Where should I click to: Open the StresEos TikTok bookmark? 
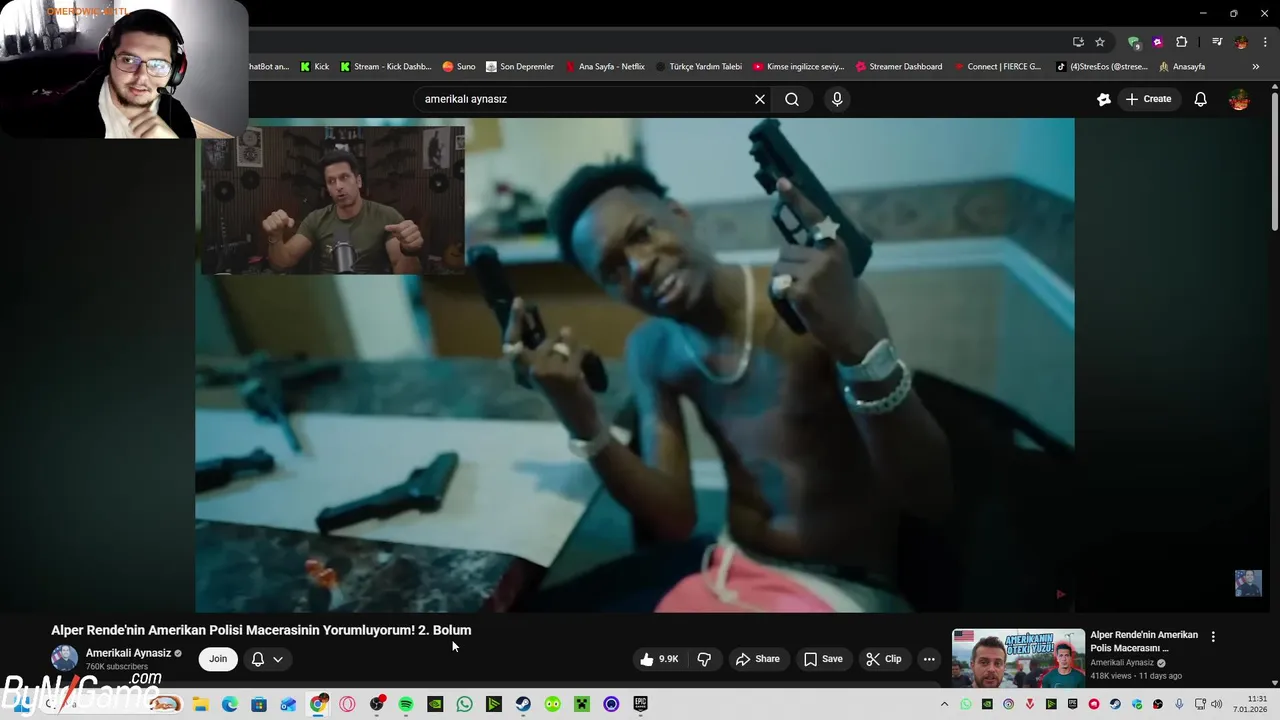pos(1102,67)
